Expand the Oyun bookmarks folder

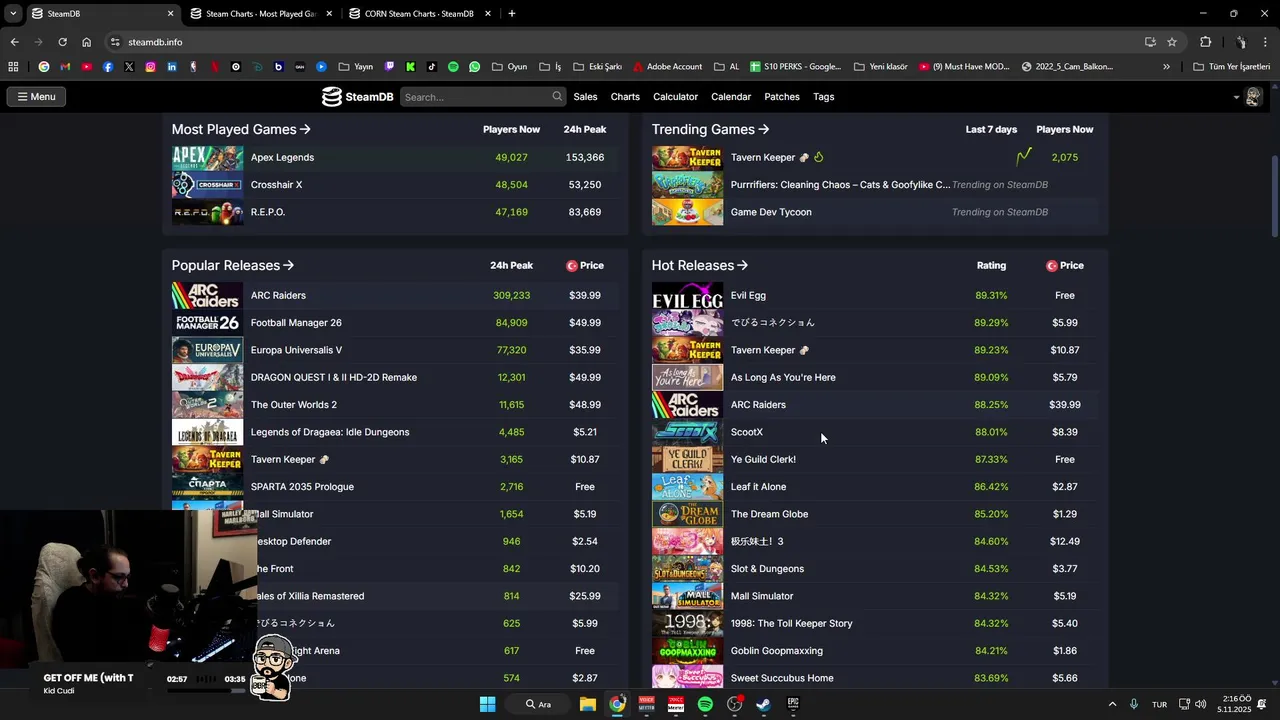(x=509, y=67)
